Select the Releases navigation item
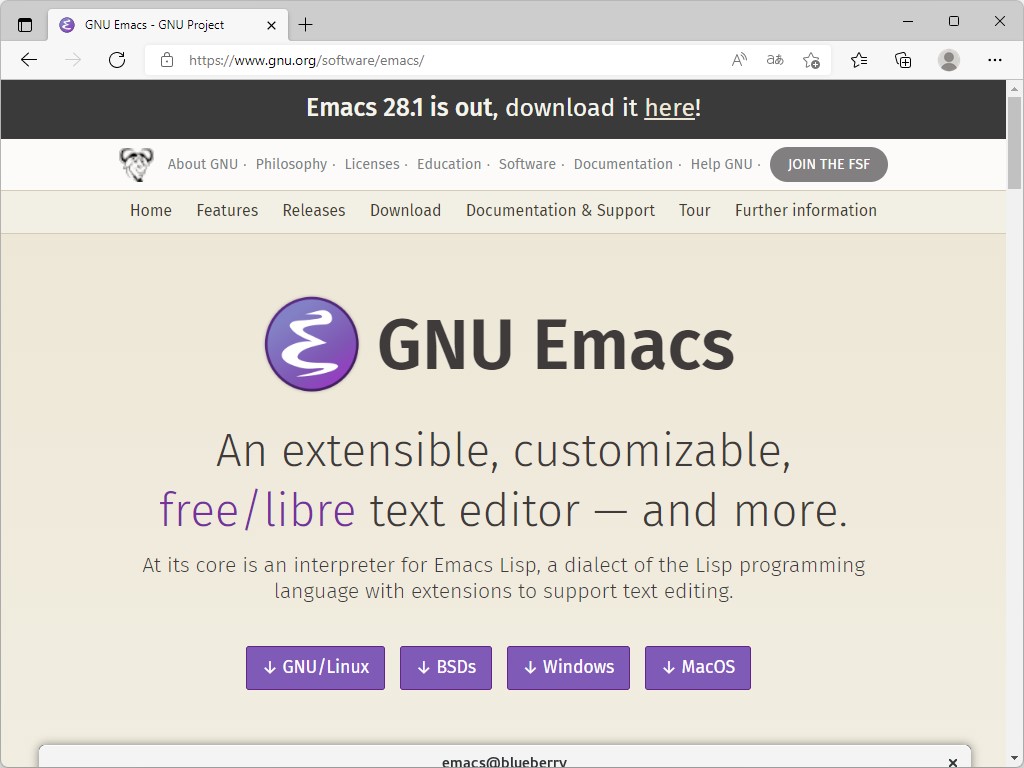1024x768 pixels. click(x=313, y=210)
